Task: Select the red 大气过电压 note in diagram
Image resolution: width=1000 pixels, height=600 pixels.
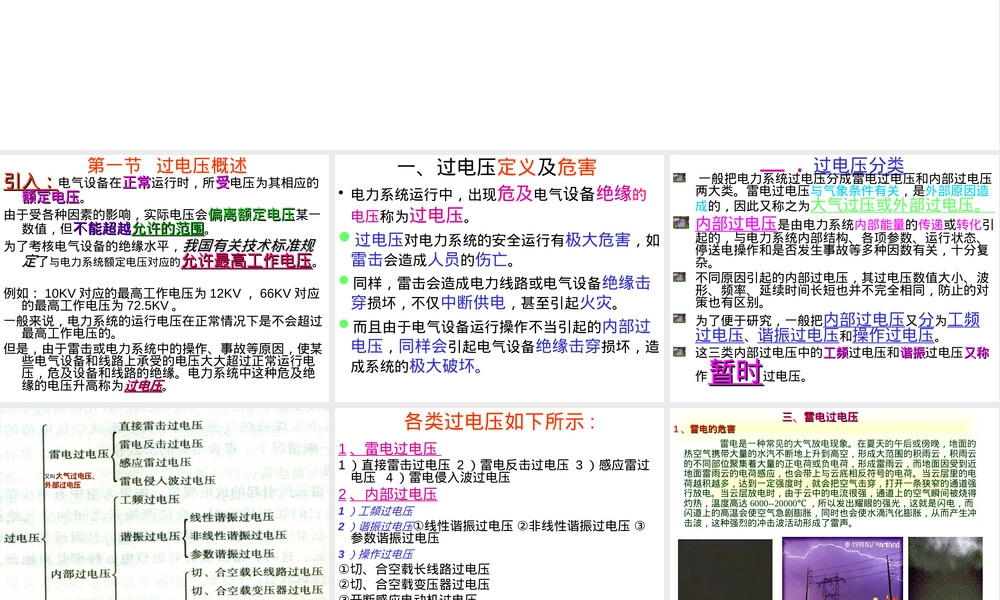Action: click(75, 476)
